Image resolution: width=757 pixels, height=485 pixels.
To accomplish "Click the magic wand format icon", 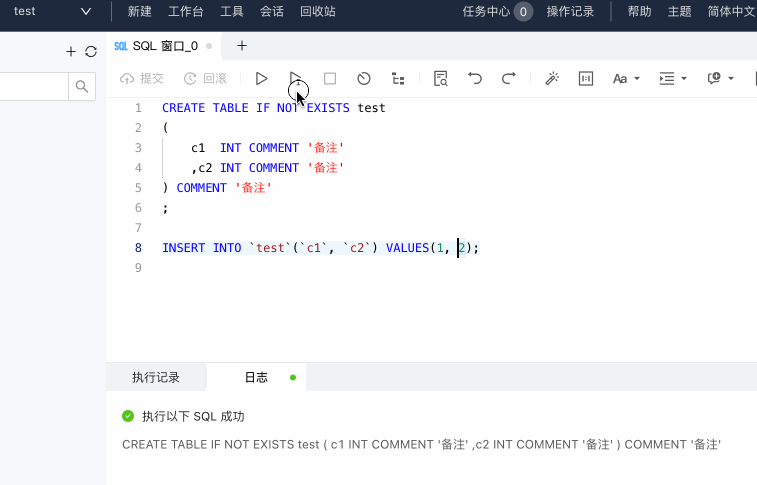I will pos(552,78).
